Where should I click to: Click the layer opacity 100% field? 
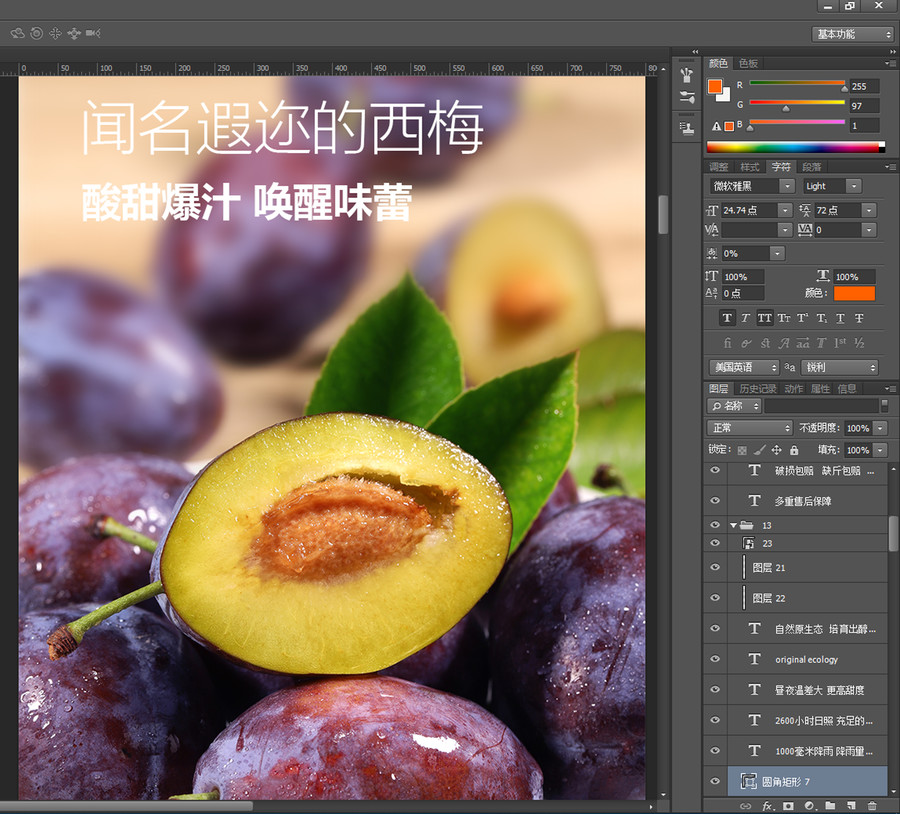pyautogui.click(x=858, y=428)
